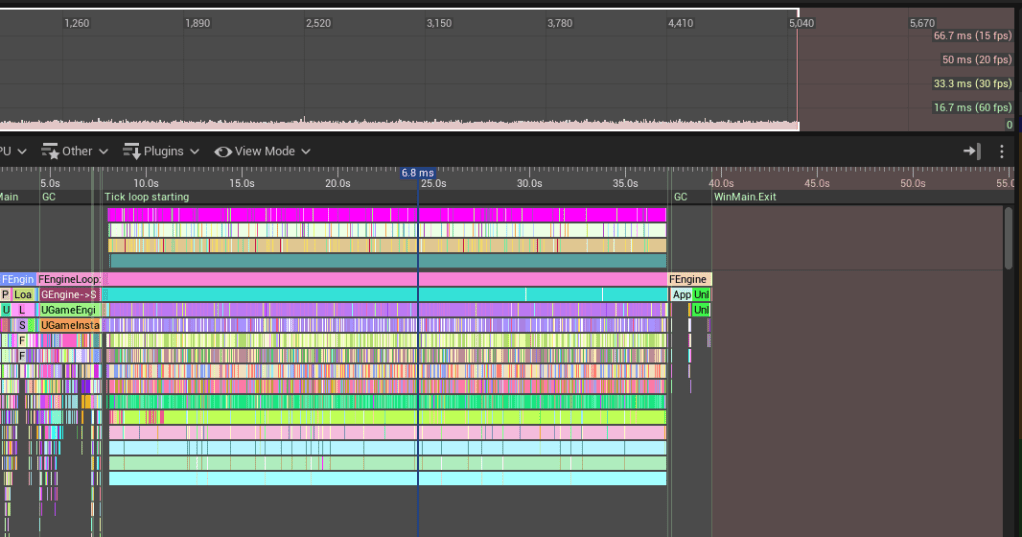This screenshot has height=537, width=1022.
Task: Select the UGameEngi timing event bar
Action: point(69,310)
